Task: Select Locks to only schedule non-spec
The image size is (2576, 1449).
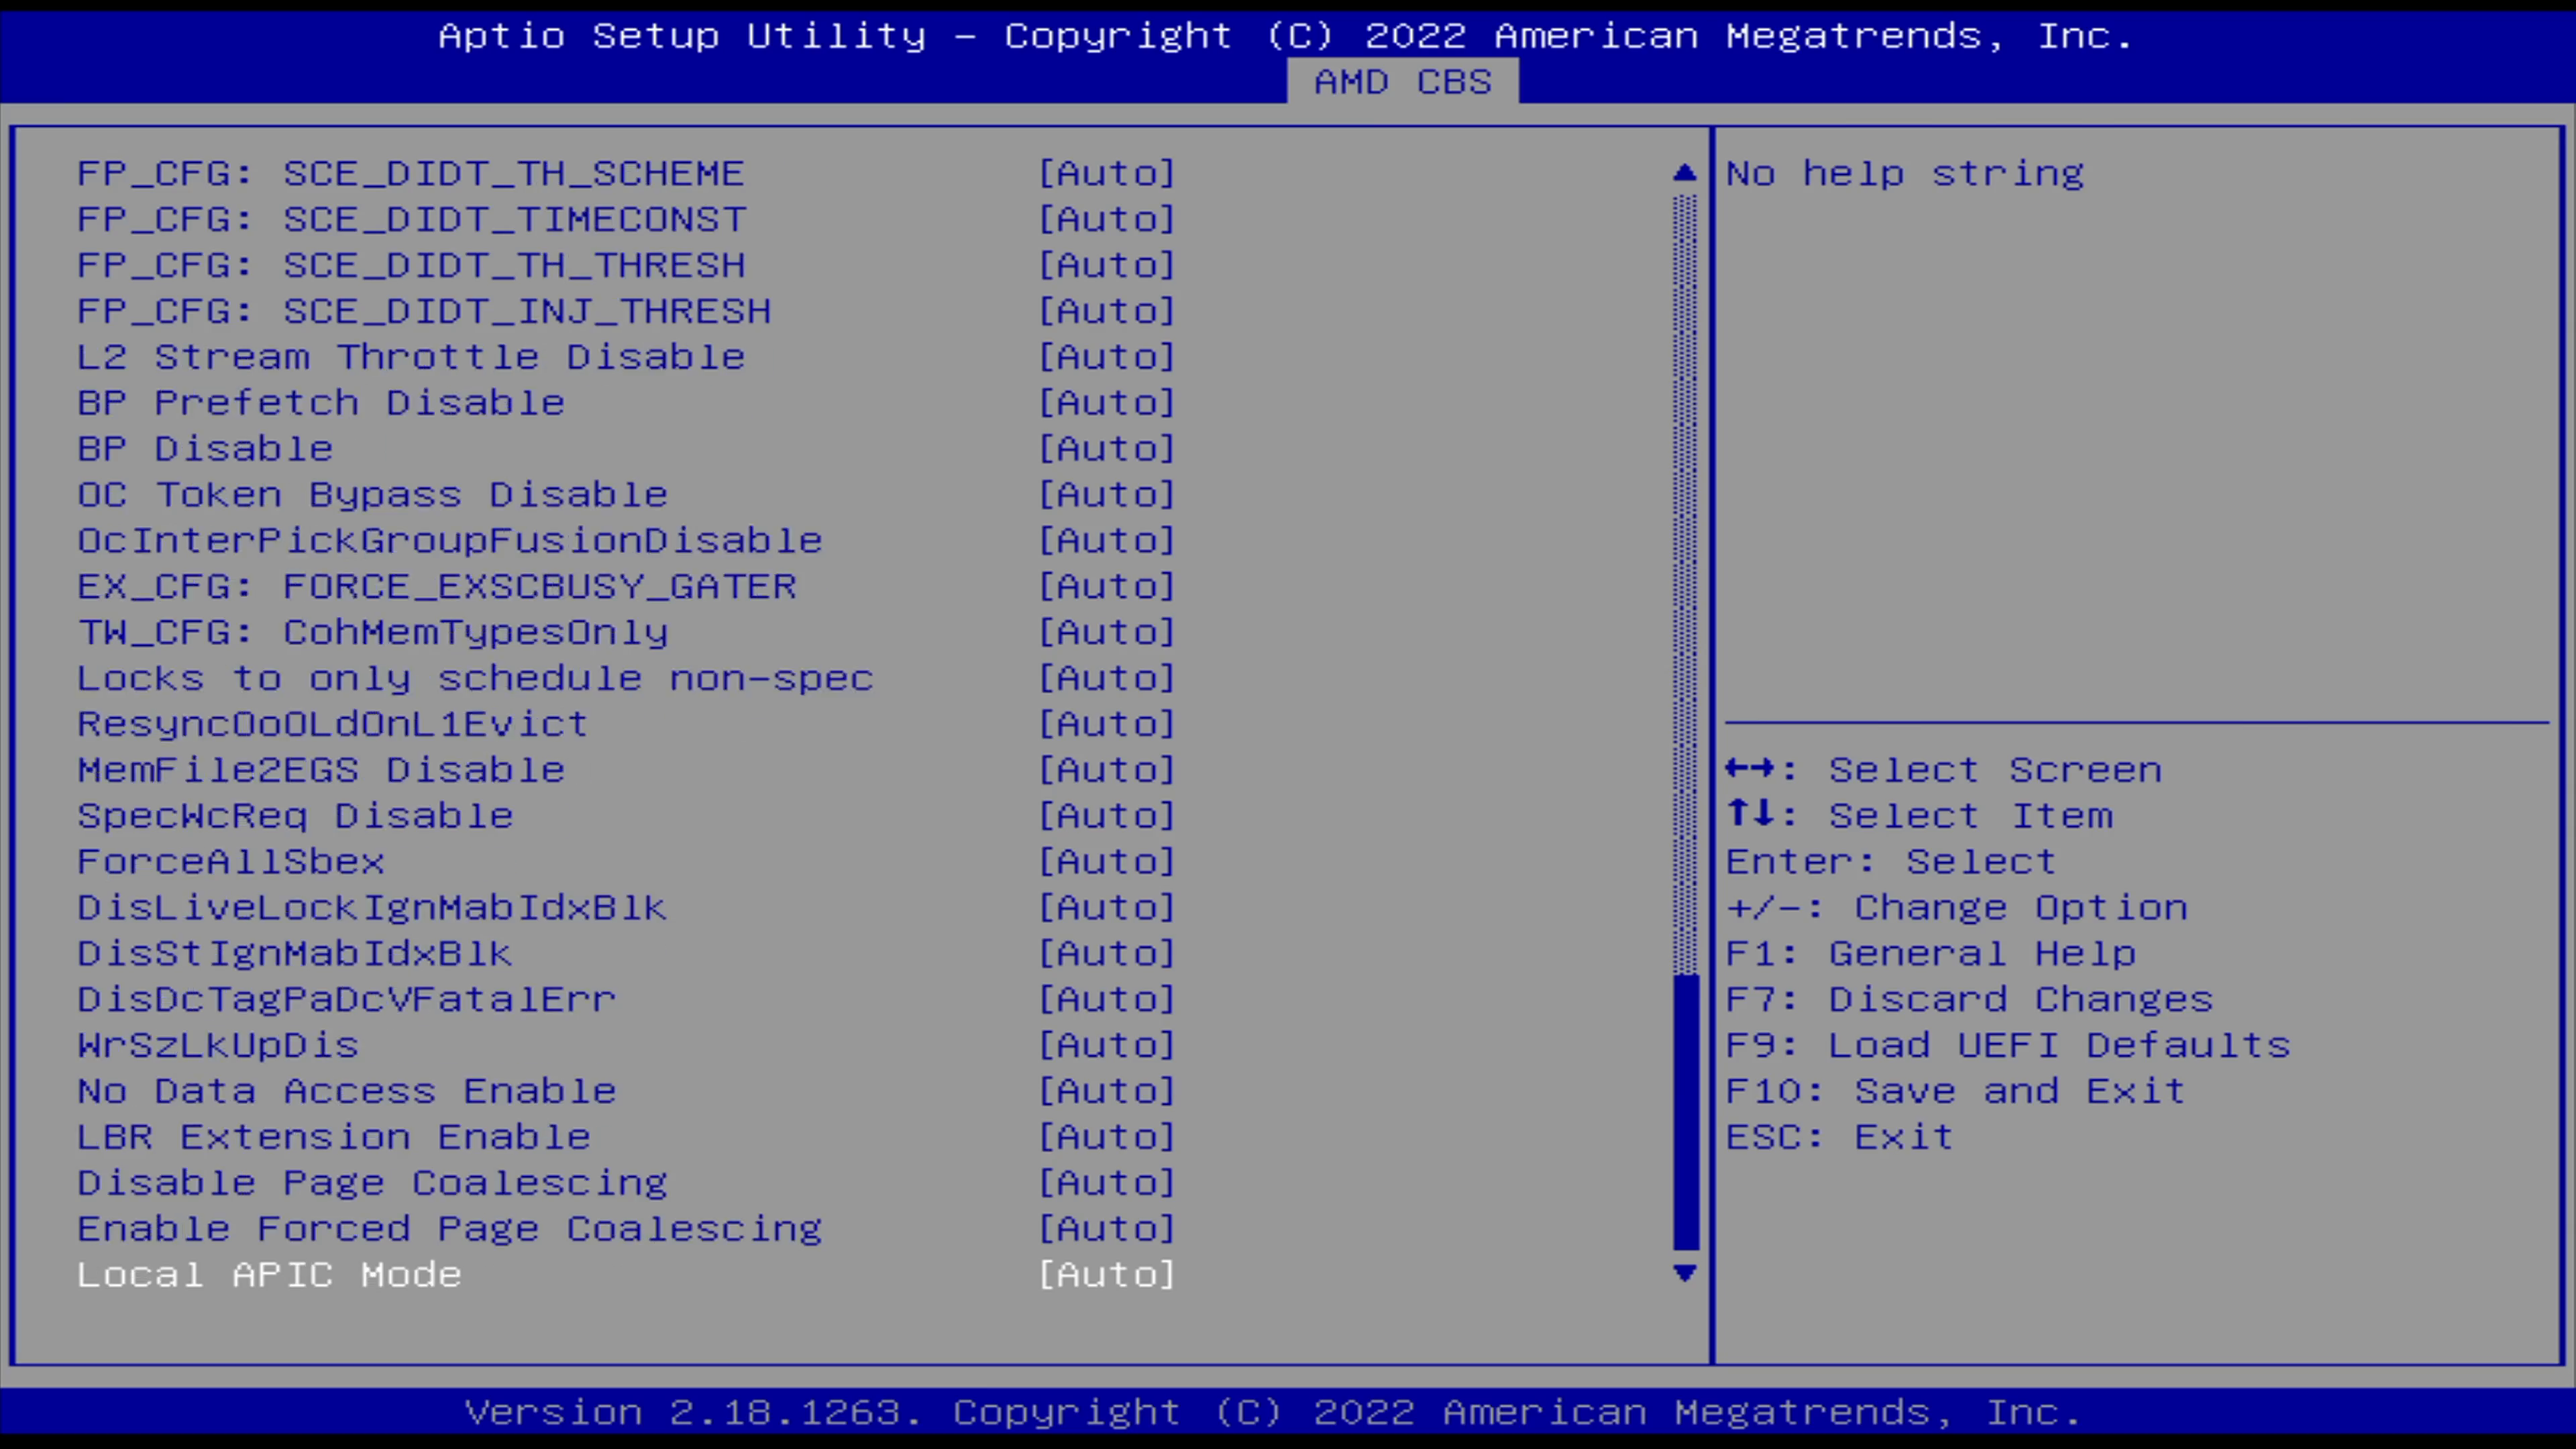Action: click(476, 679)
